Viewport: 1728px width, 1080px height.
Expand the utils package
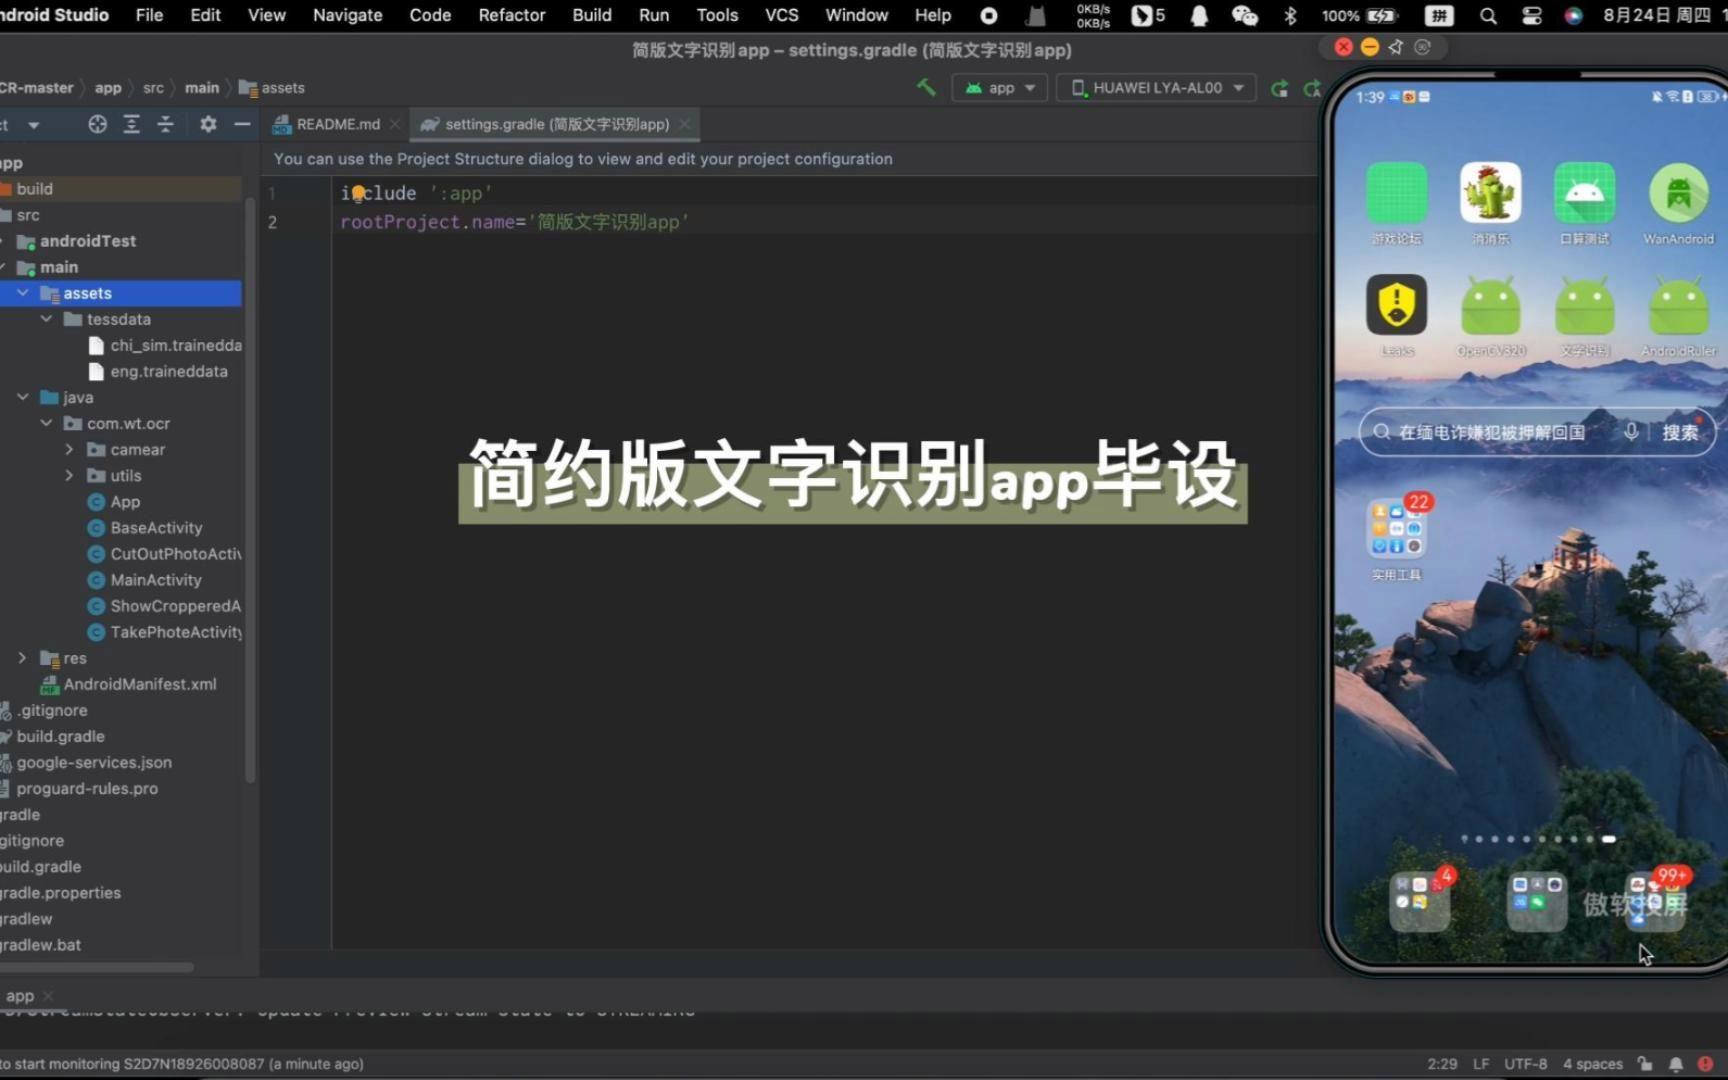click(x=69, y=476)
